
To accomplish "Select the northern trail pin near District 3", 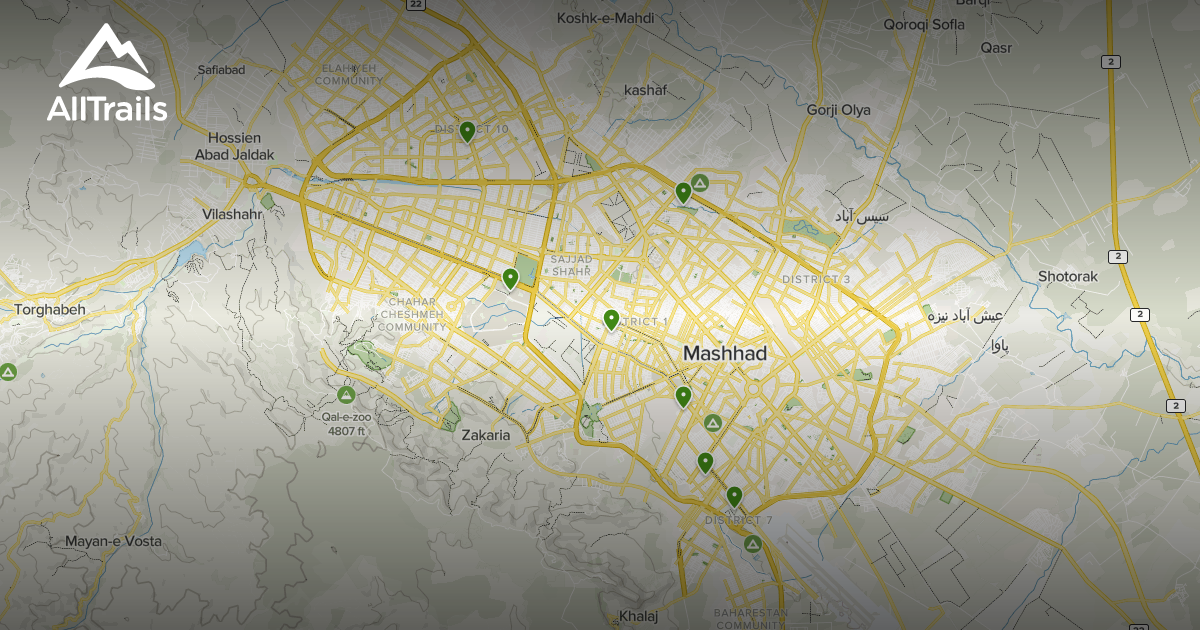I will [x=683, y=191].
